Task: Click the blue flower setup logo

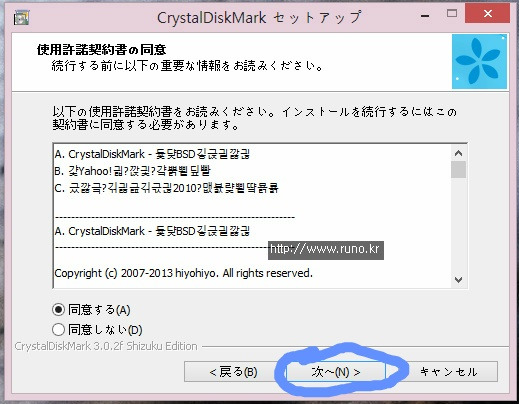Action: pyautogui.click(x=479, y=62)
